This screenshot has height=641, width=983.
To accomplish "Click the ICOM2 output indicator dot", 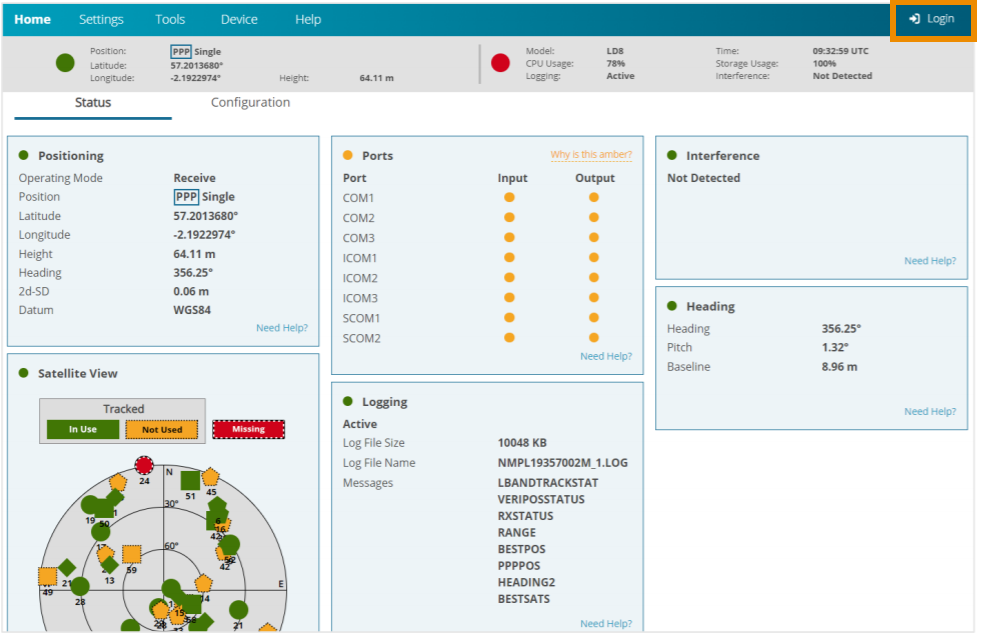I will (x=594, y=277).
